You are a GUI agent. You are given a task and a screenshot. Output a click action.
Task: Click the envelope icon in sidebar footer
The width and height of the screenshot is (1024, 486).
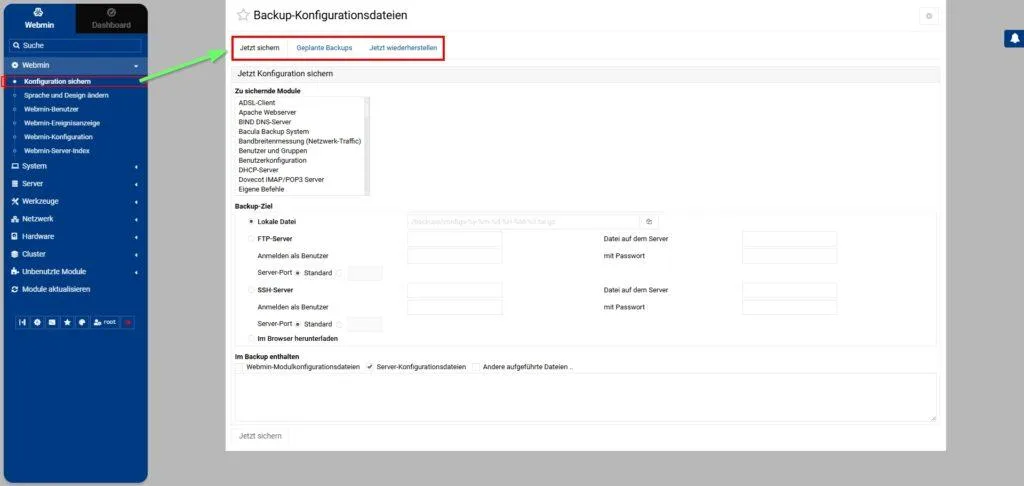(52, 322)
